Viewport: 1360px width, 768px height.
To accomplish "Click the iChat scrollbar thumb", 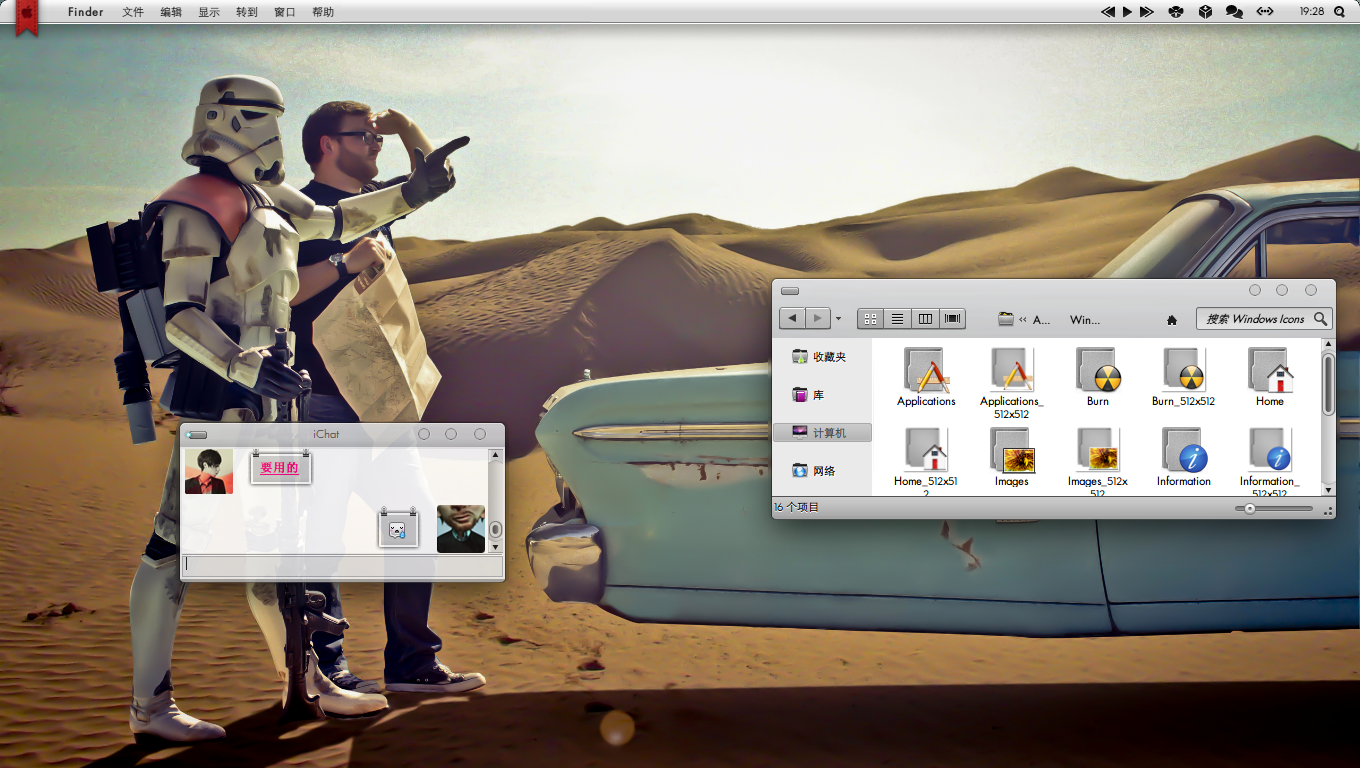I will tap(495, 529).
